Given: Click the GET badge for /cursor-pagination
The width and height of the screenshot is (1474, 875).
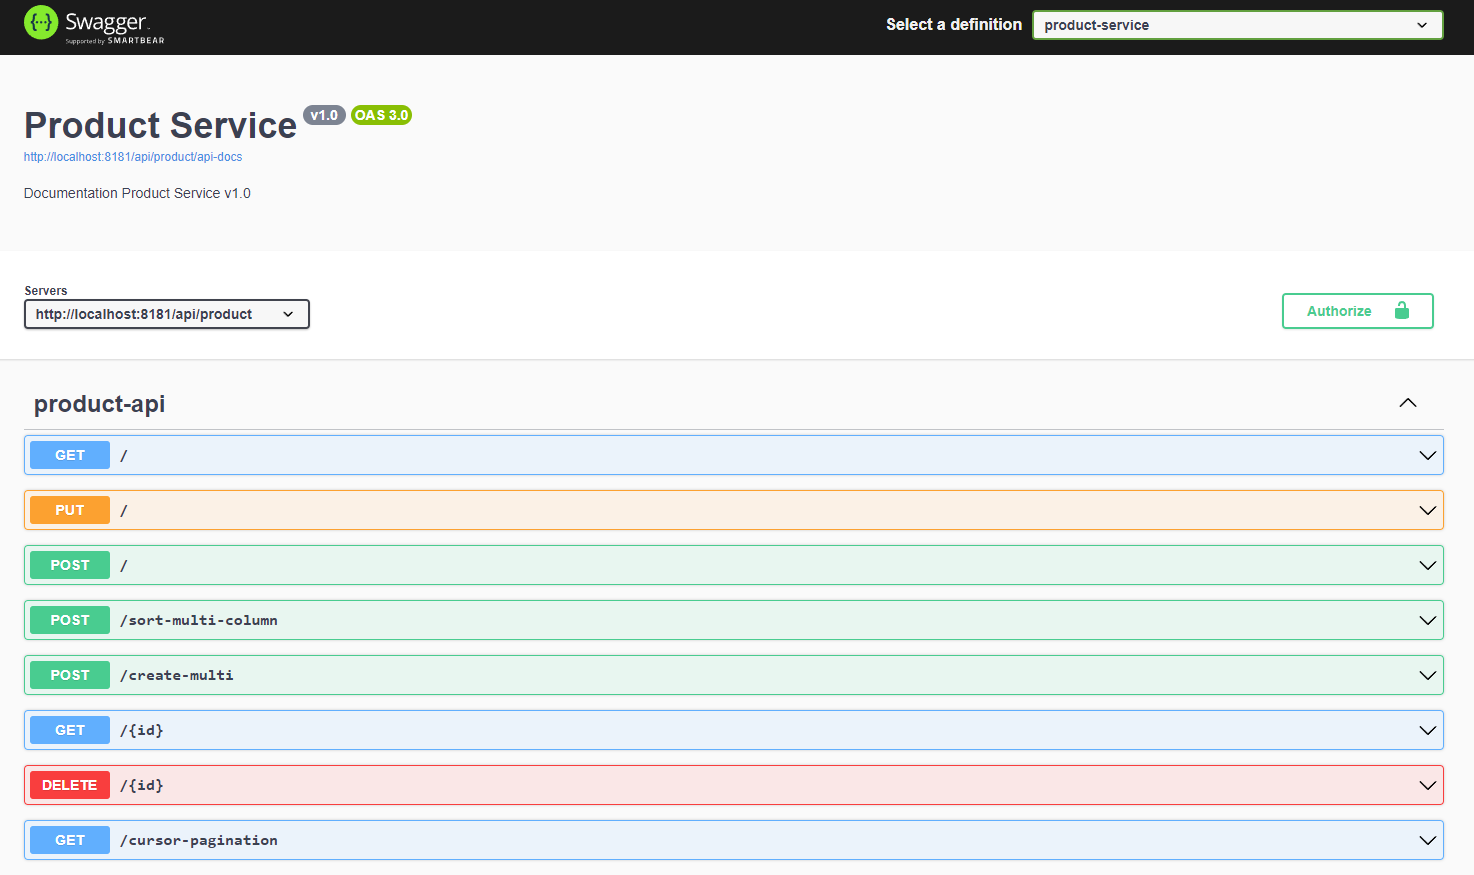Looking at the screenshot, I should 70,840.
